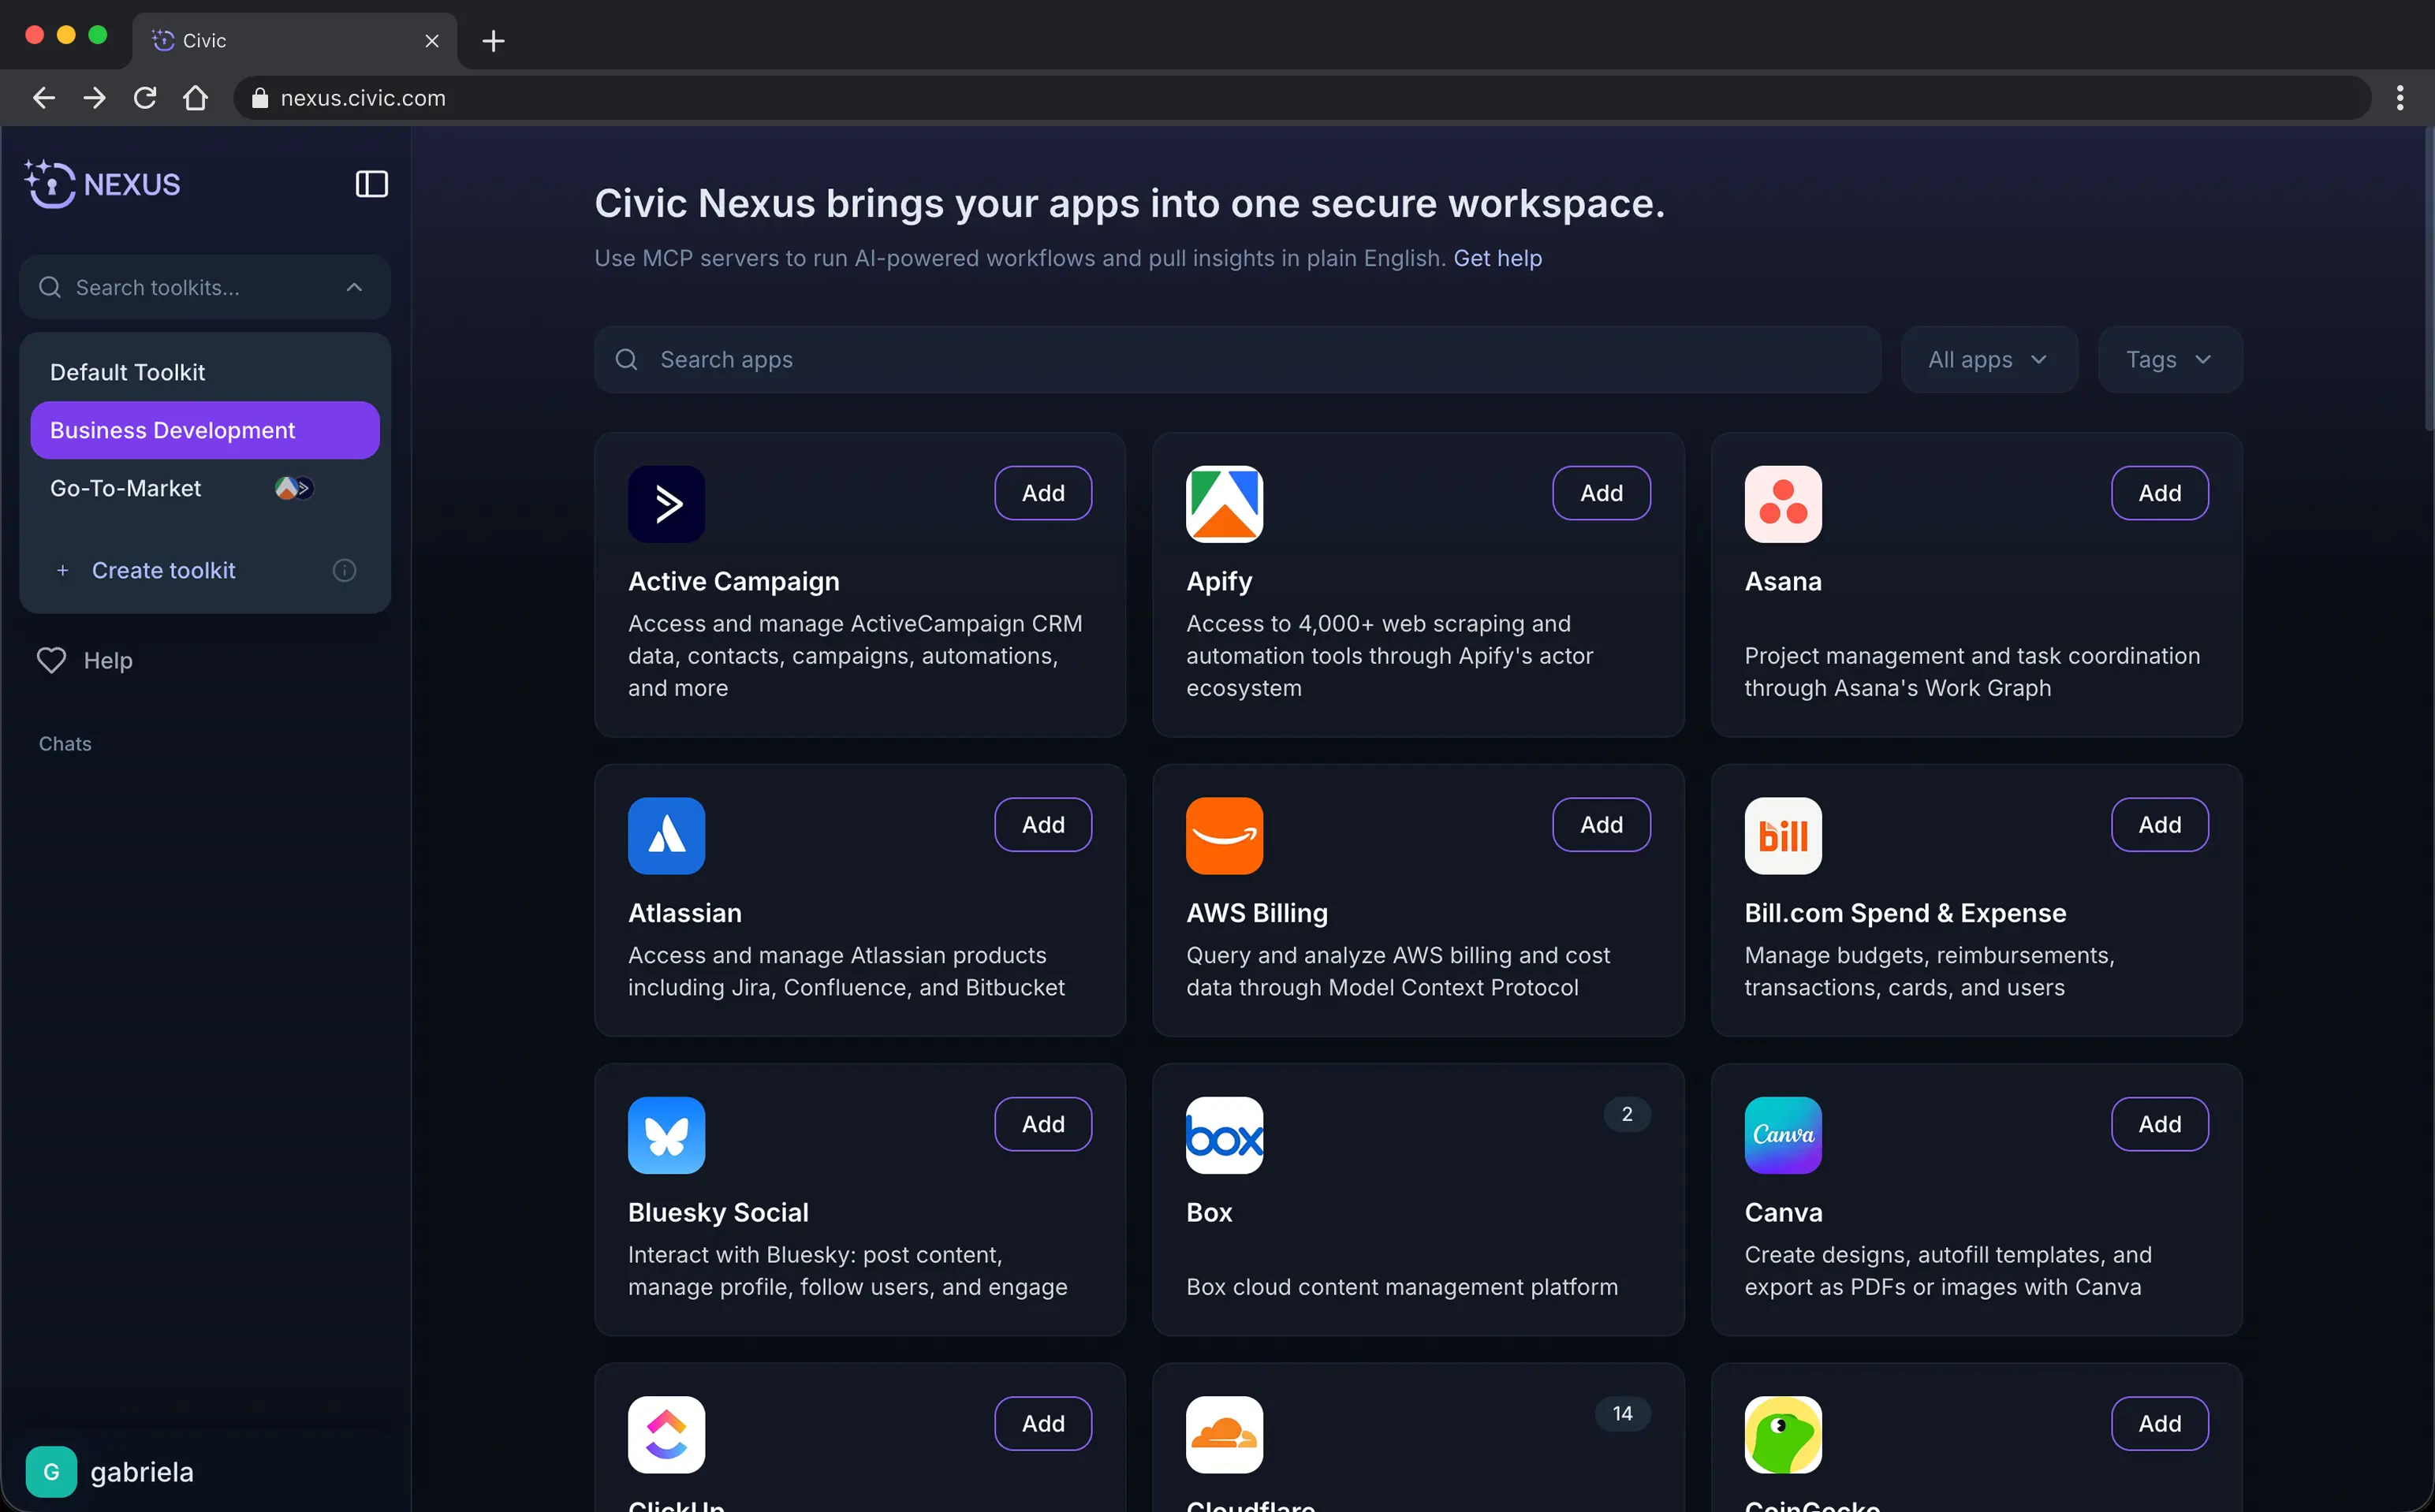Click the Apify logo icon
Viewport: 2435px width, 1512px height.
click(x=1224, y=504)
